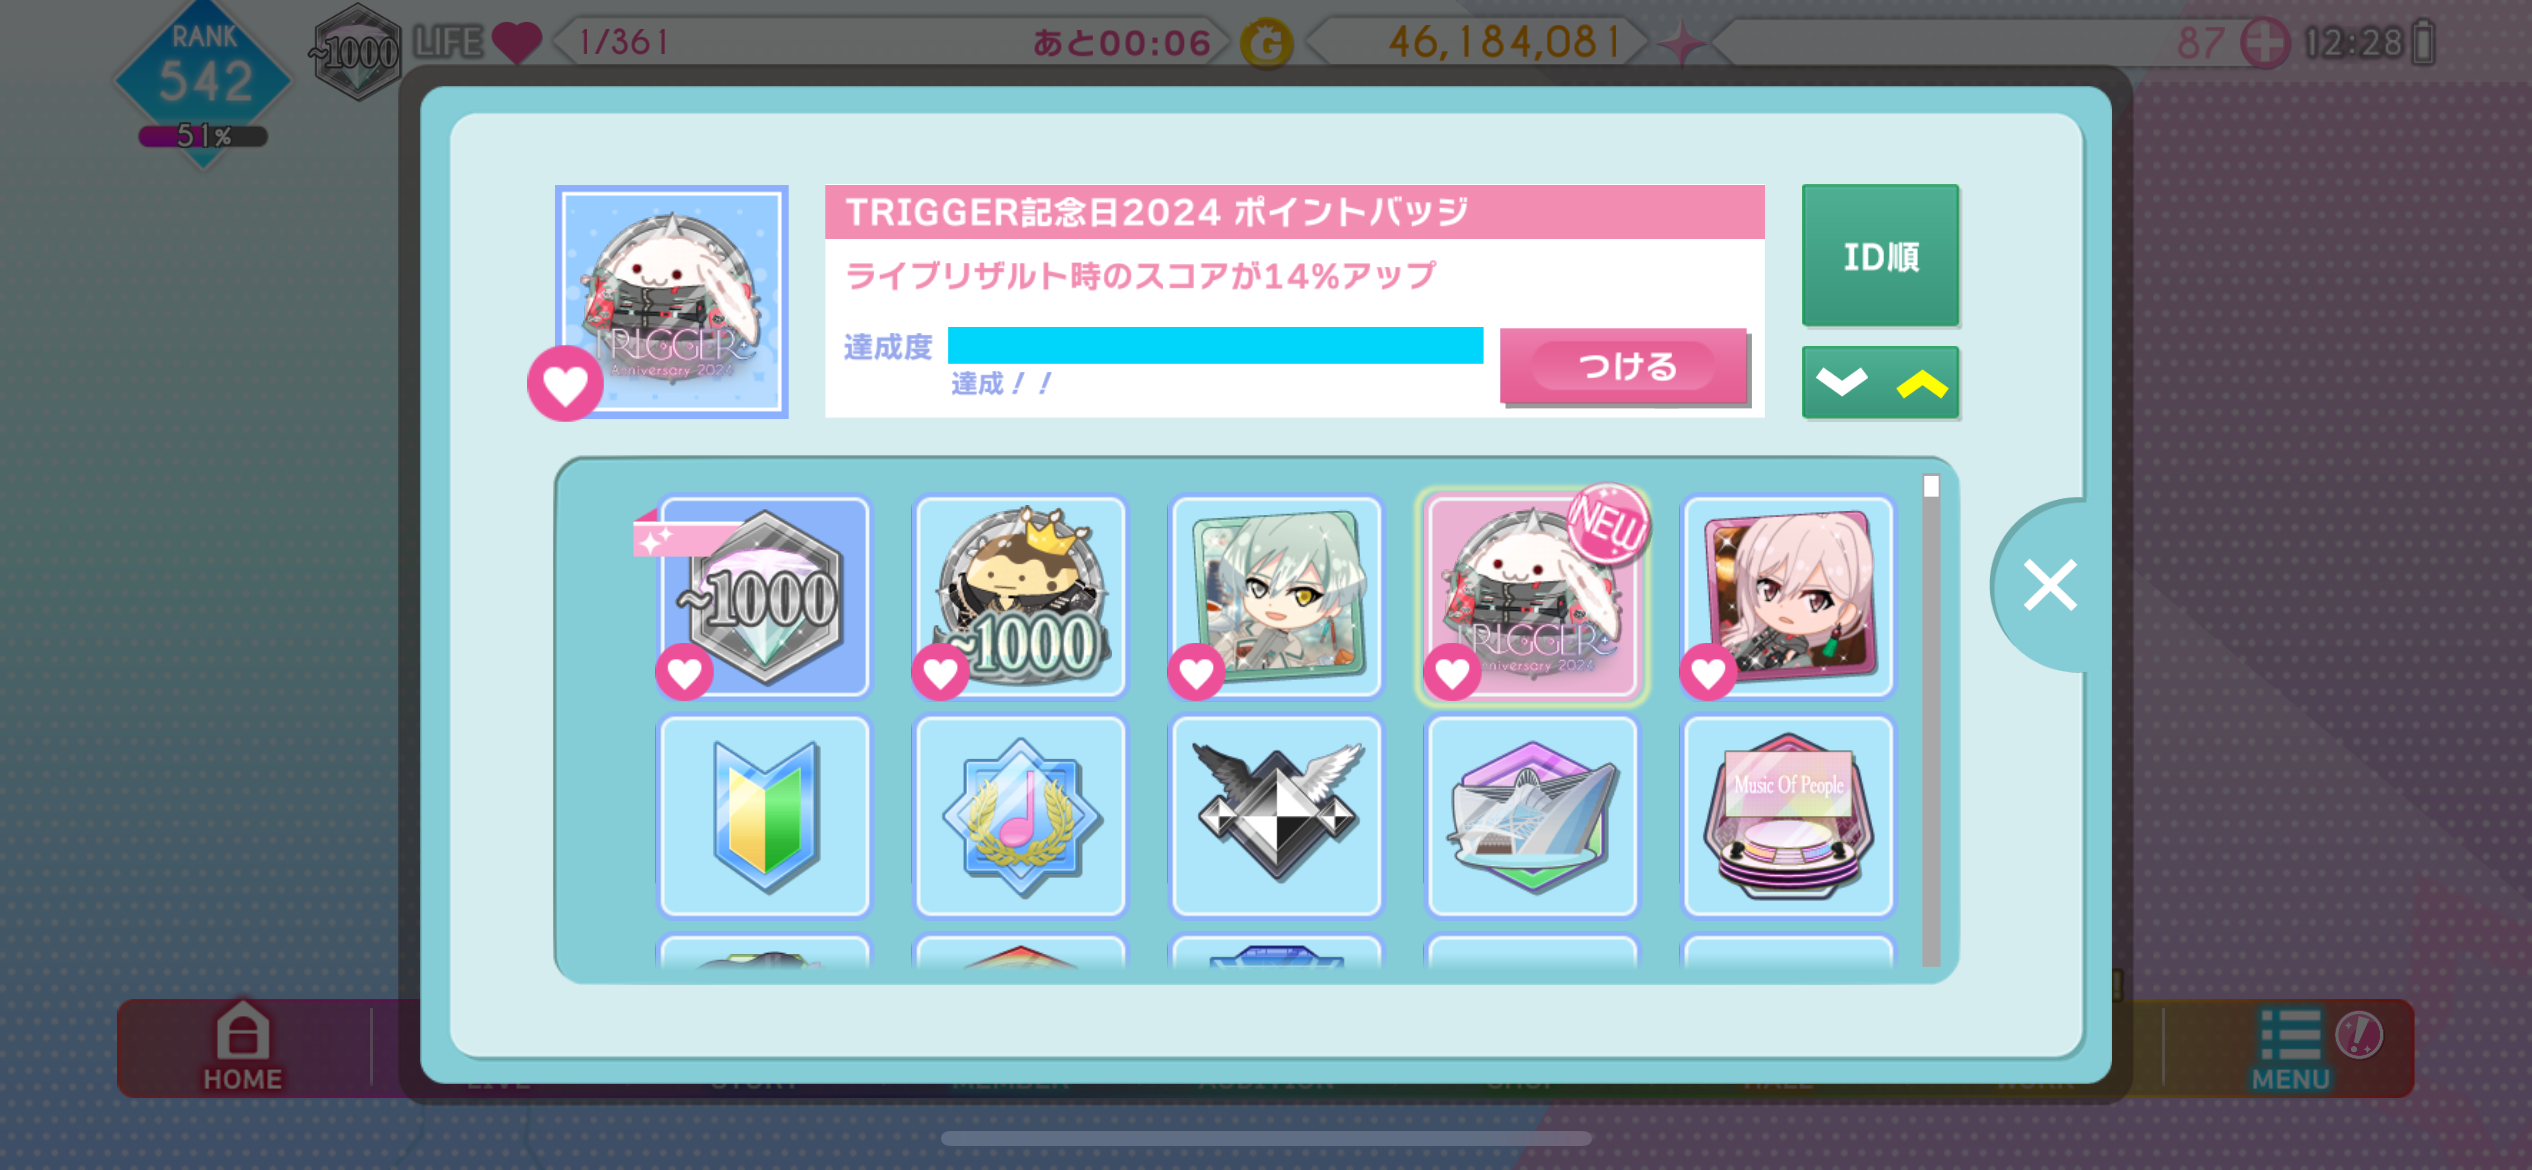Image resolution: width=2532 pixels, height=1170 pixels.
Task: Equip badge with つける button
Action: (x=1623, y=366)
